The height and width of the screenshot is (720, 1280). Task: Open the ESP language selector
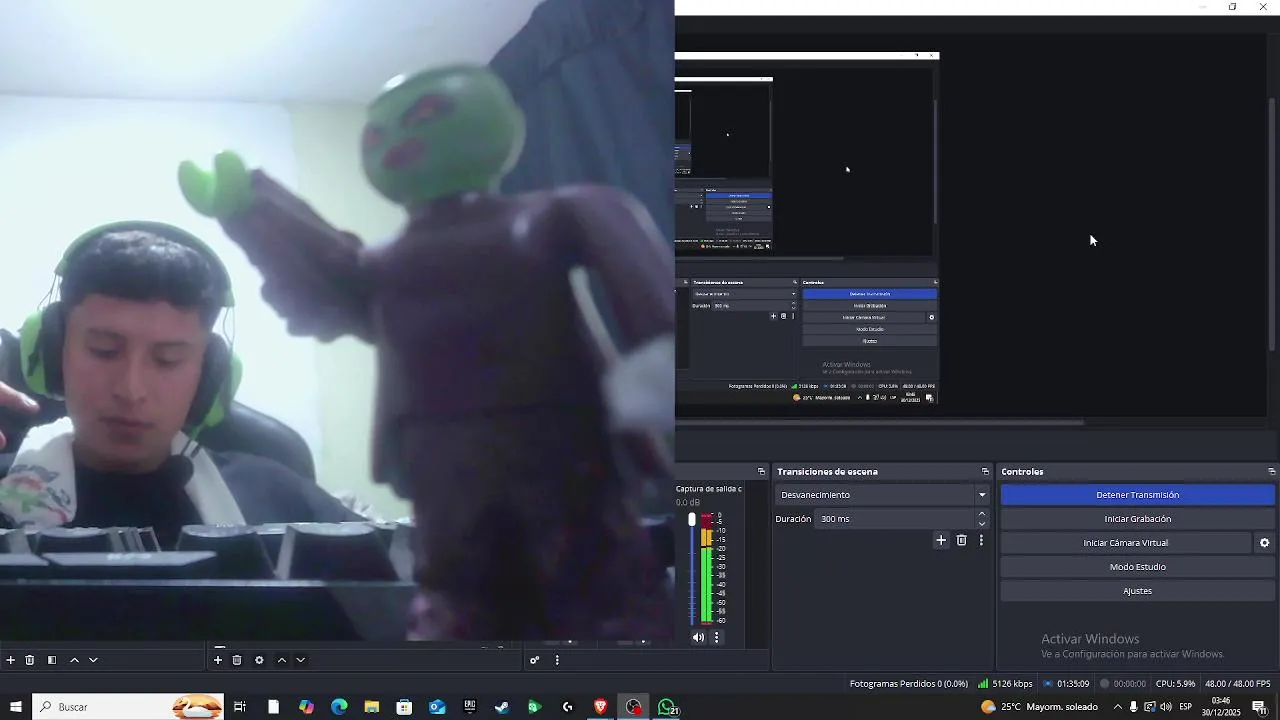1186,707
